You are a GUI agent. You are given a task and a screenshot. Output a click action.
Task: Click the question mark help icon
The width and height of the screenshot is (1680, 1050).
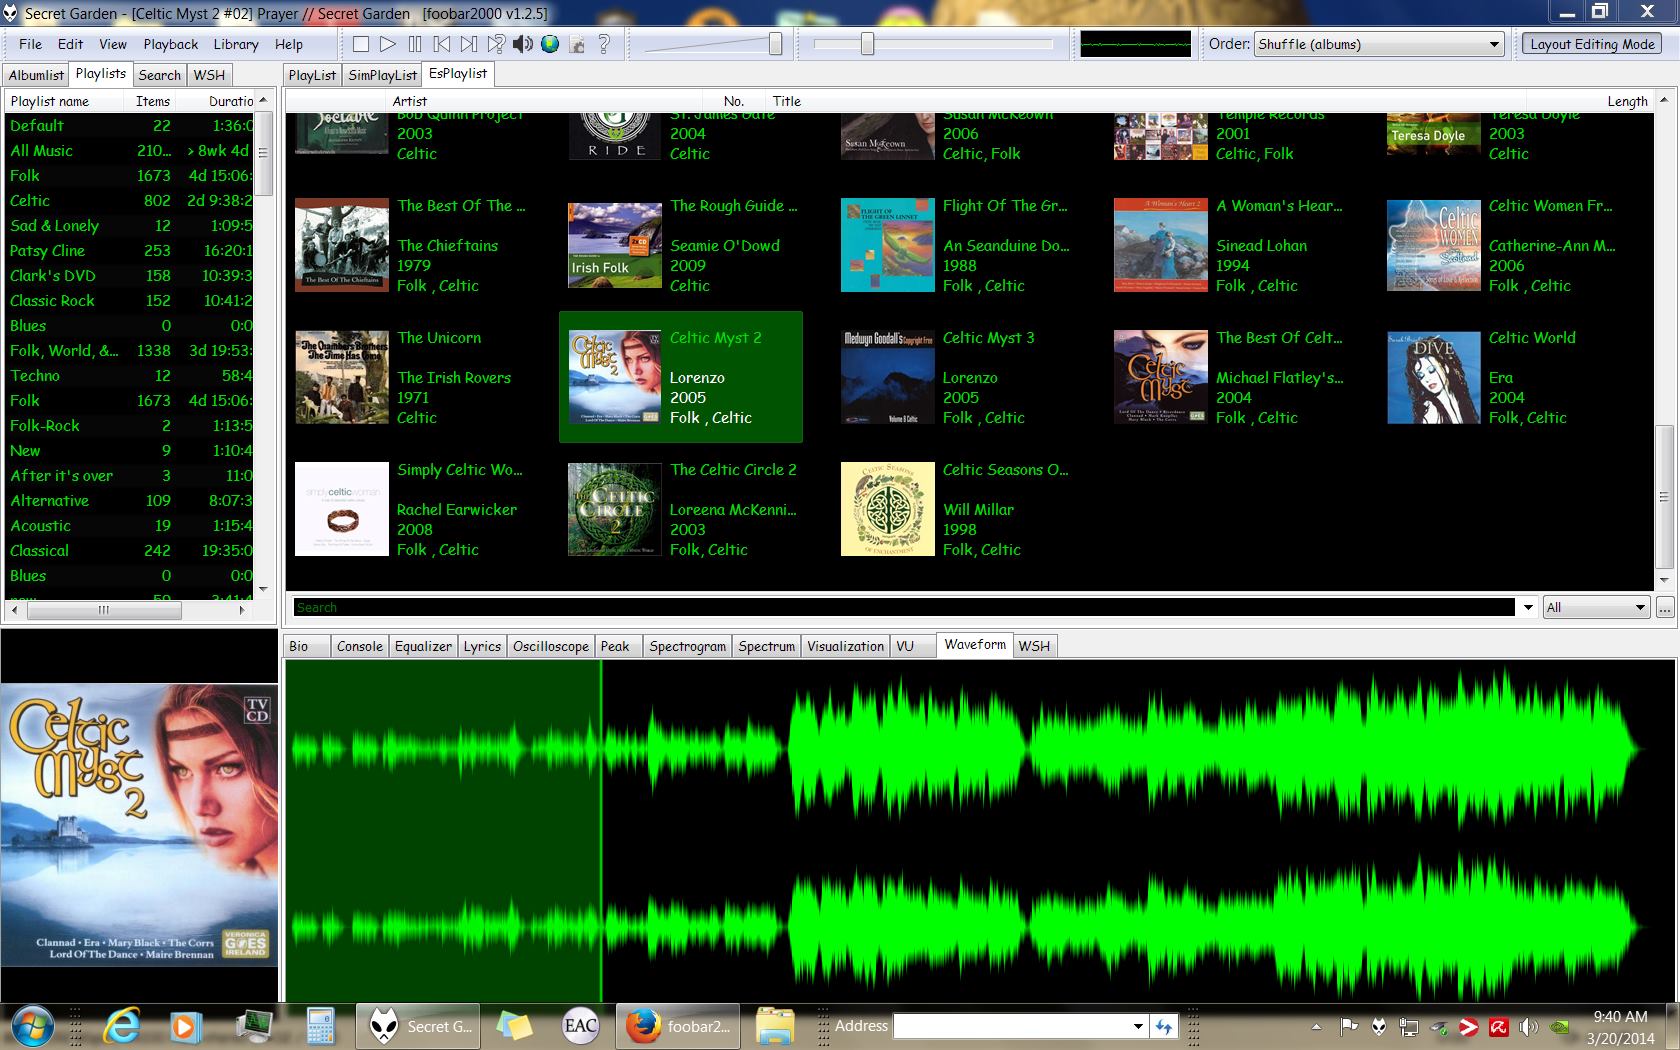(x=604, y=44)
